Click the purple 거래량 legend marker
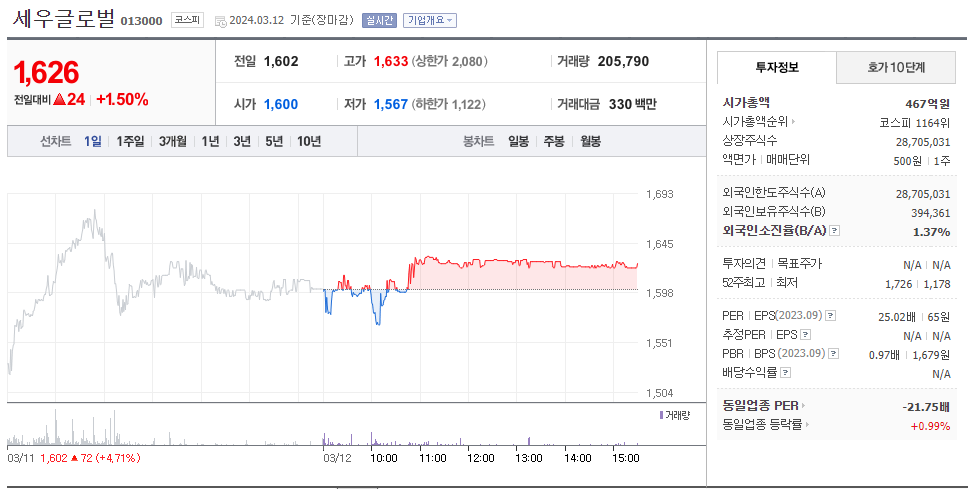This screenshot has width=973, height=489. [x=661, y=415]
